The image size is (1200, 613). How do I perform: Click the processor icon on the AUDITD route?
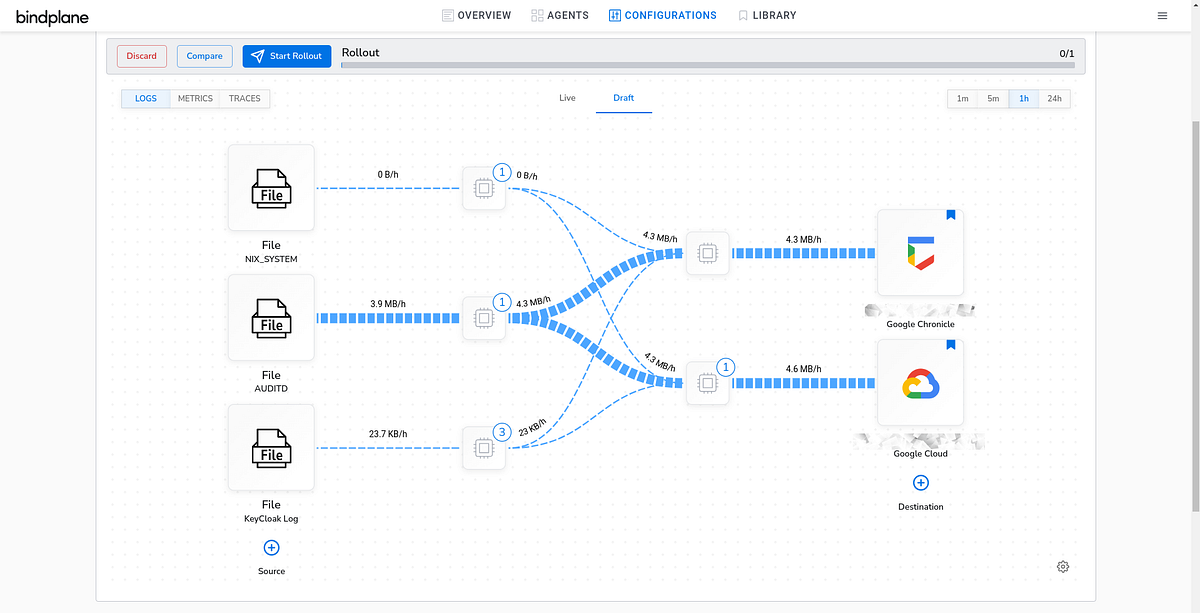(x=484, y=318)
